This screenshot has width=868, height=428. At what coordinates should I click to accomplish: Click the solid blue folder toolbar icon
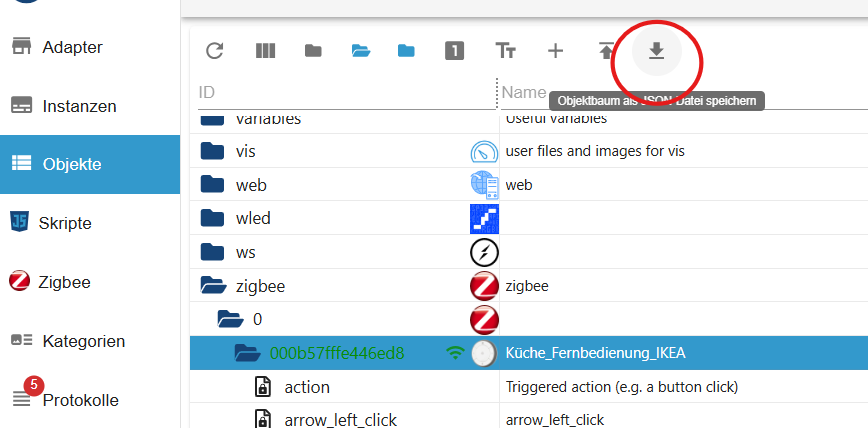point(406,51)
